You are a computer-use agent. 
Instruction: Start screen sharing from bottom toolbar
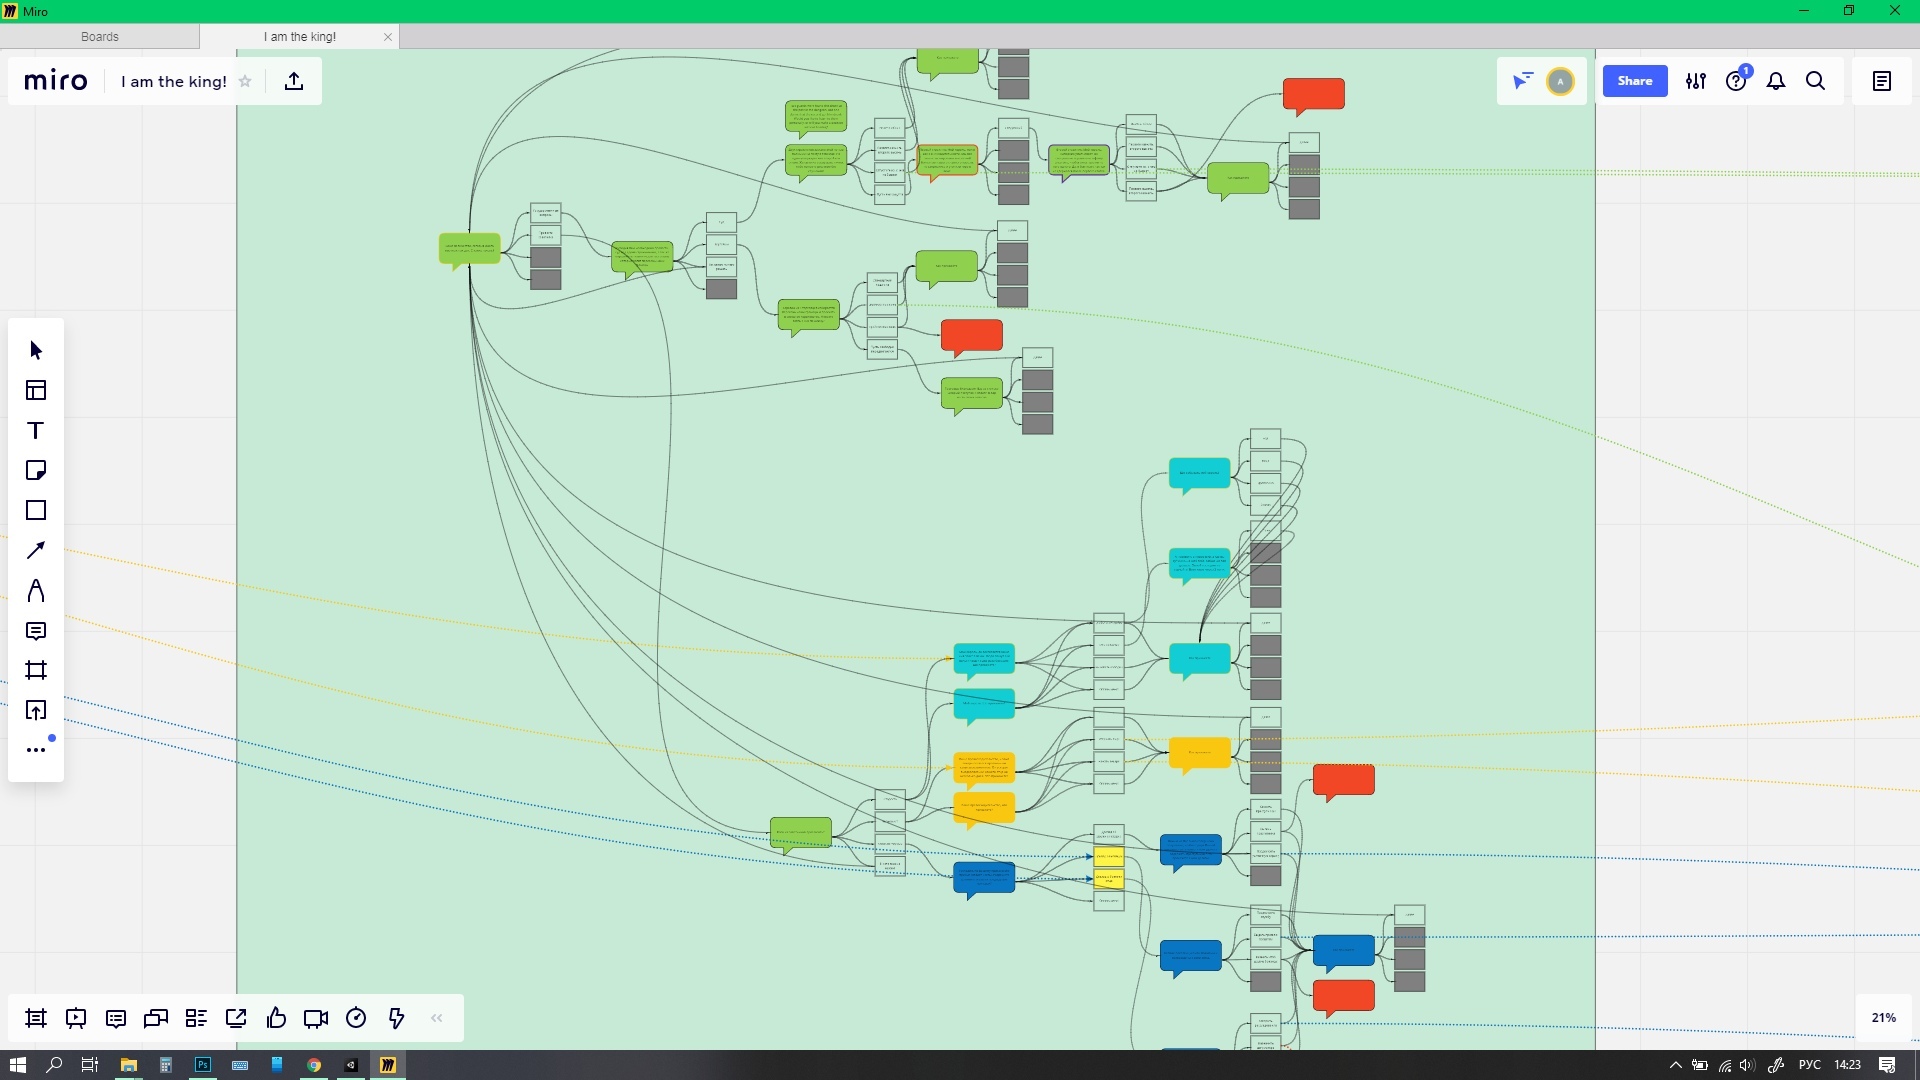236,1018
